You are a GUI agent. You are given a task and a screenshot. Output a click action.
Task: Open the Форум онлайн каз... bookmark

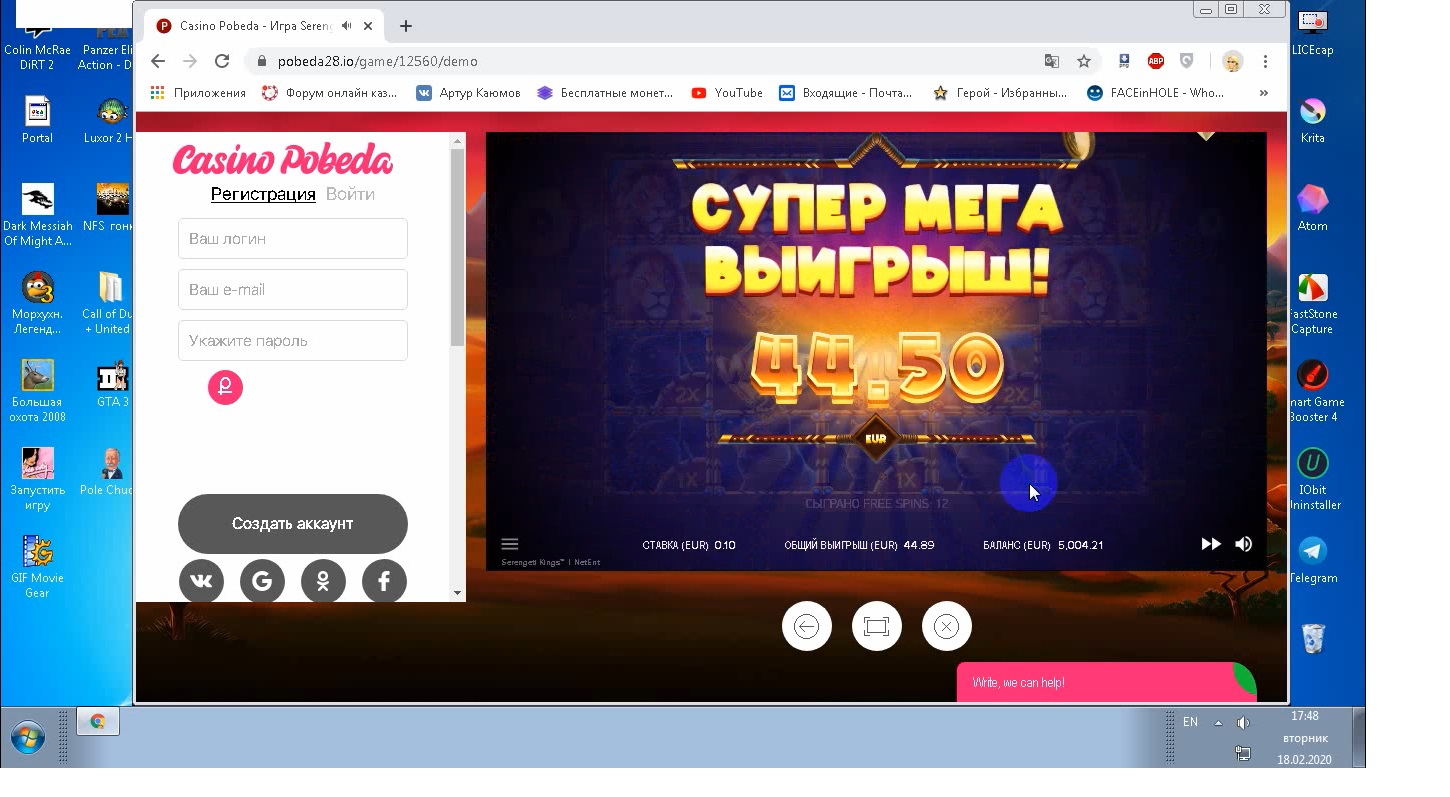point(330,93)
